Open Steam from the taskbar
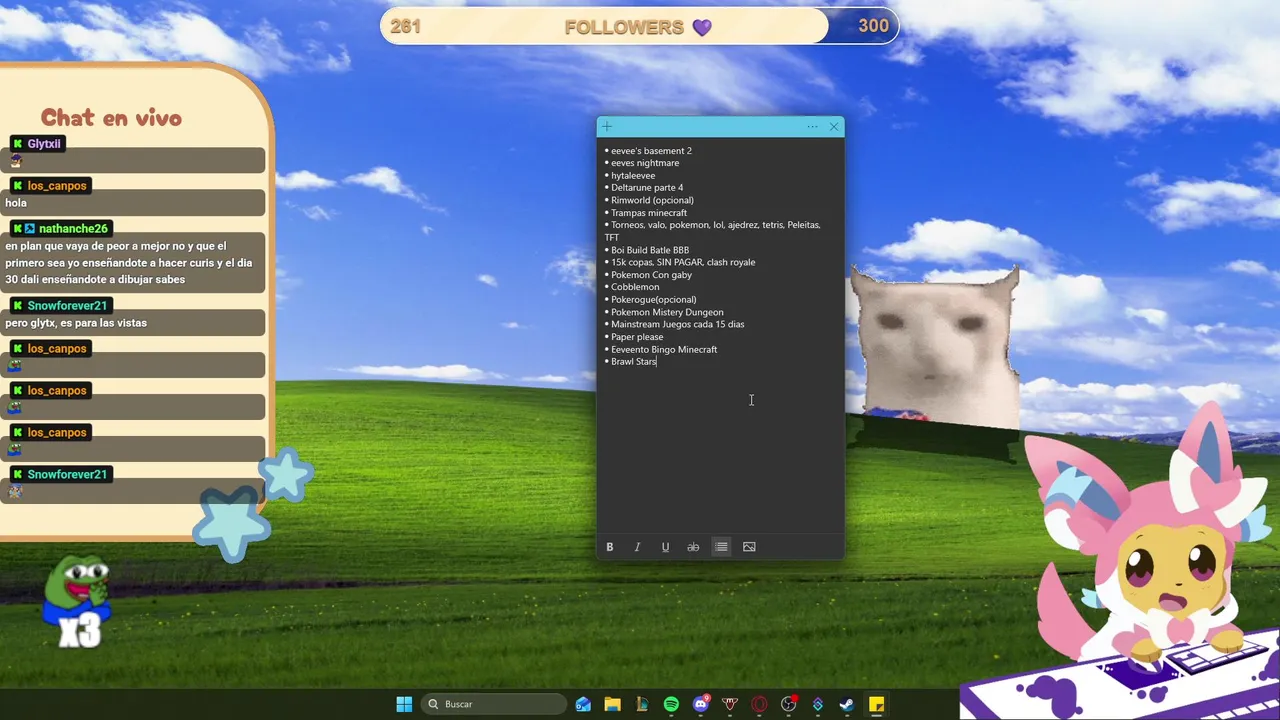Screen dimensions: 1280x720 tap(846, 704)
